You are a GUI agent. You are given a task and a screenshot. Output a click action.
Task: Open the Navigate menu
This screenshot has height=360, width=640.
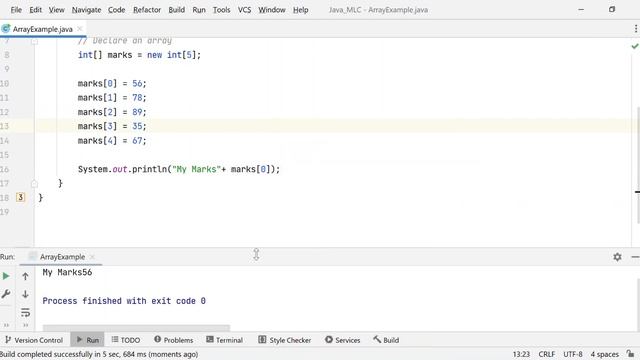coord(86,10)
